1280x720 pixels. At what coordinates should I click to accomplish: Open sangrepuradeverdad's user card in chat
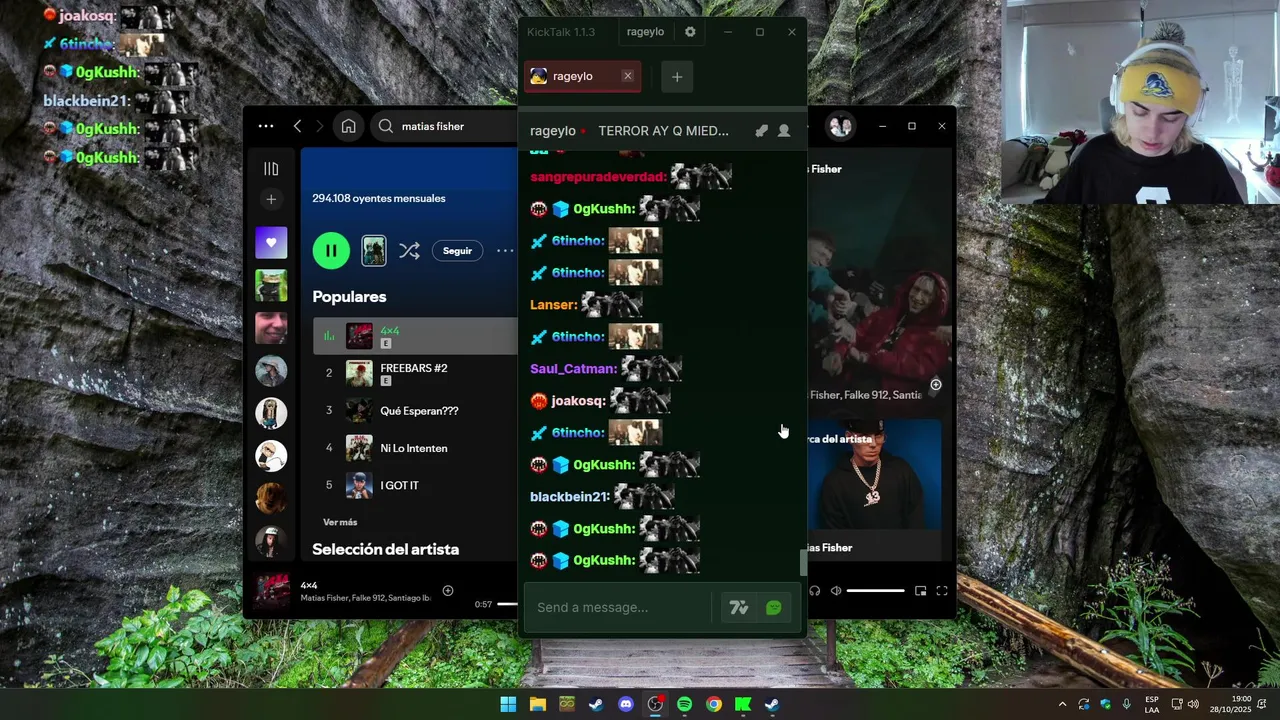[x=598, y=177]
